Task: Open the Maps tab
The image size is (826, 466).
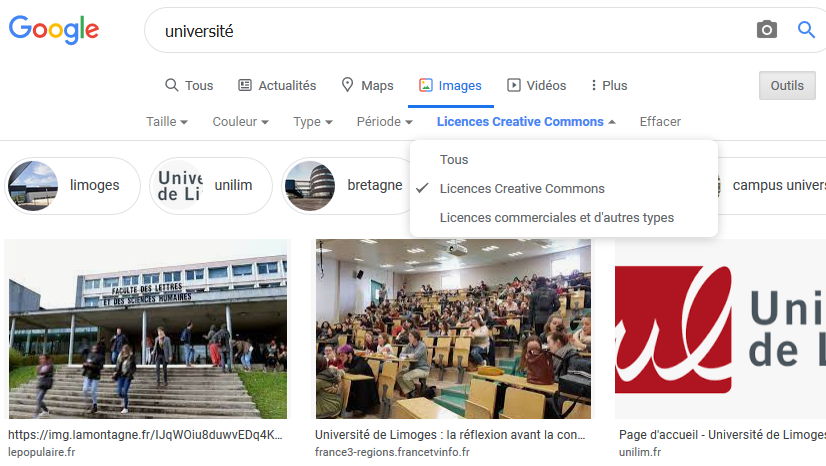Action: [x=367, y=86]
